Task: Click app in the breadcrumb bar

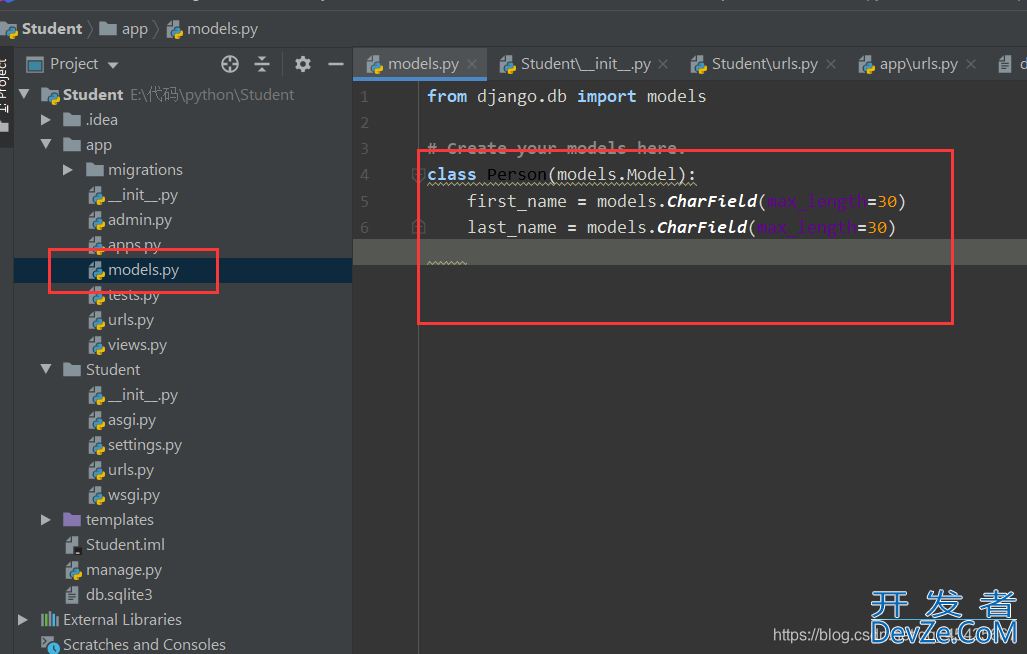Action: pyautogui.click(x=134, y=29)
